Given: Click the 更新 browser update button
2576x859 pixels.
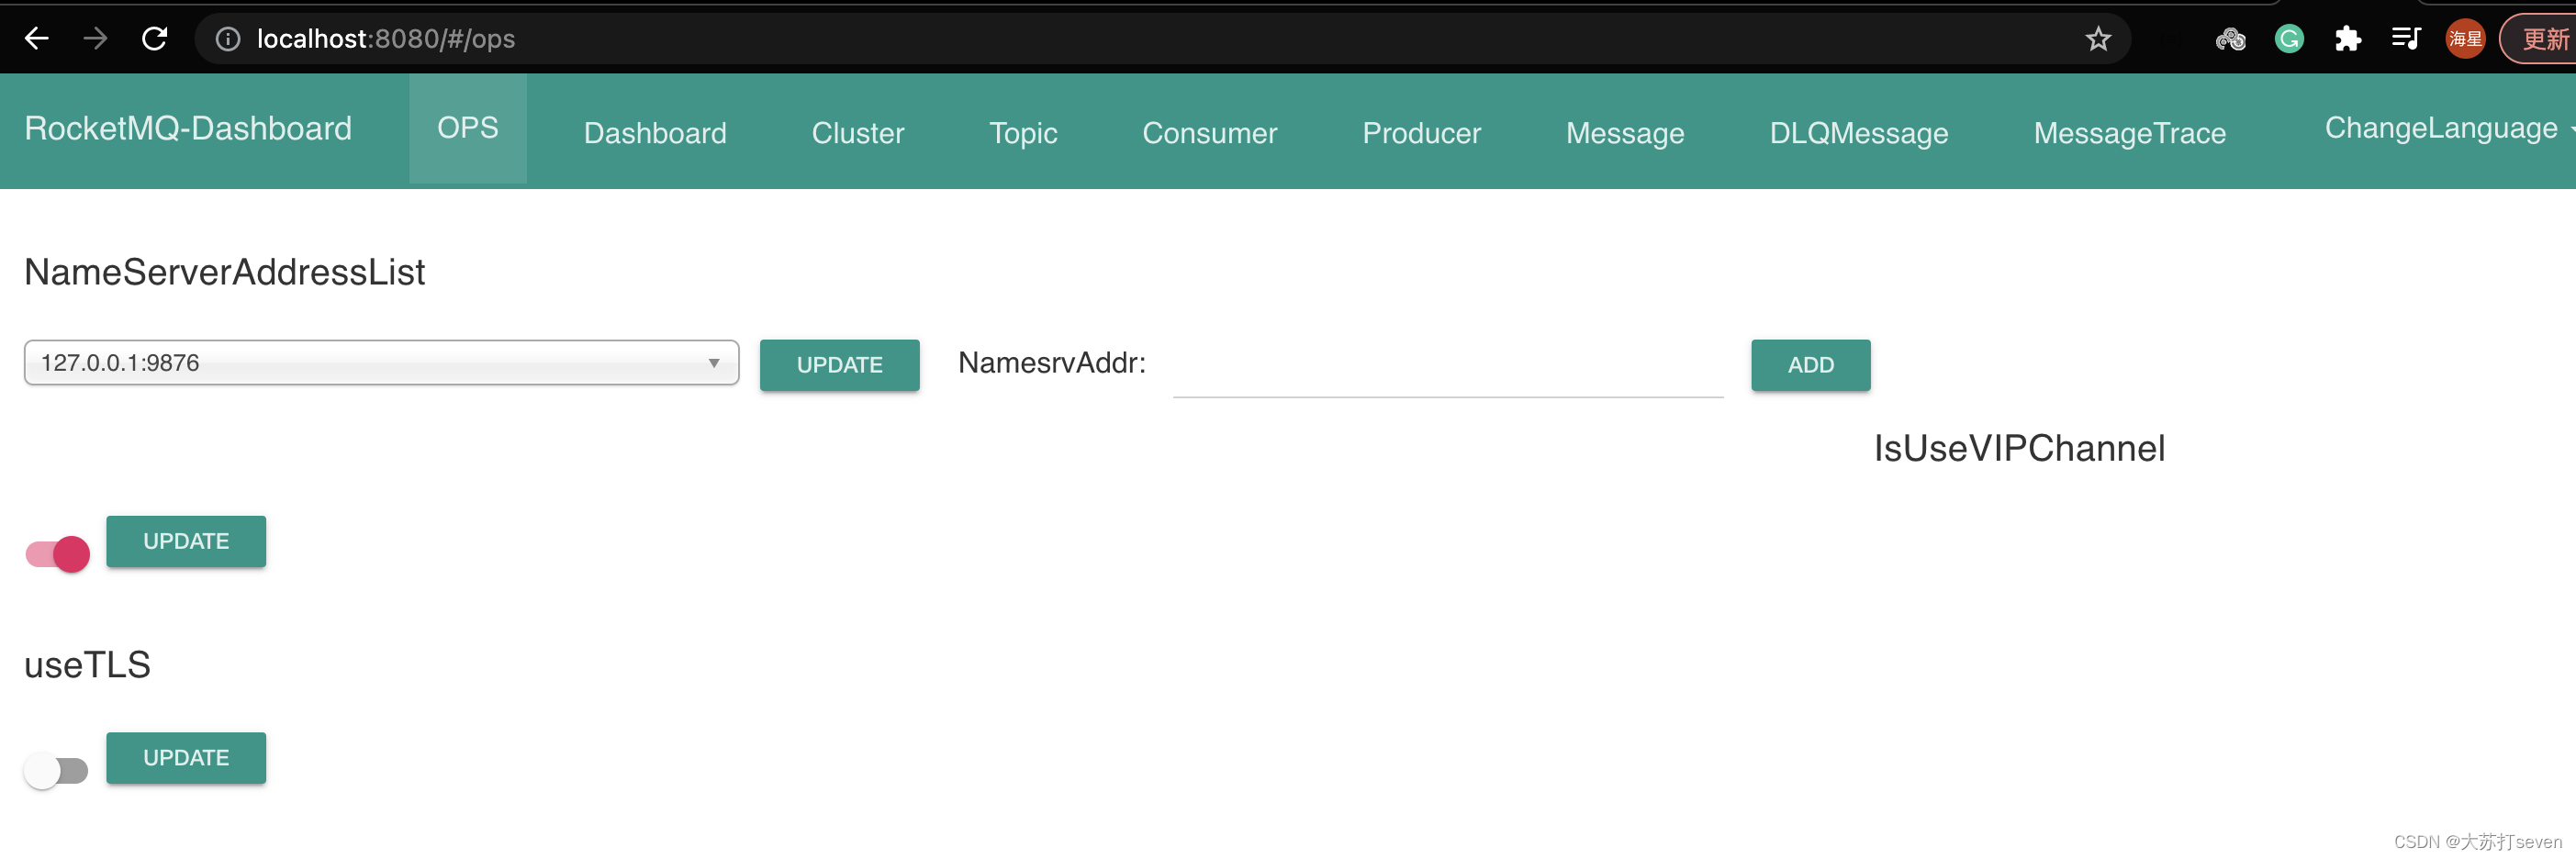Looking at the screenshot, I should tap(2540, 39).
